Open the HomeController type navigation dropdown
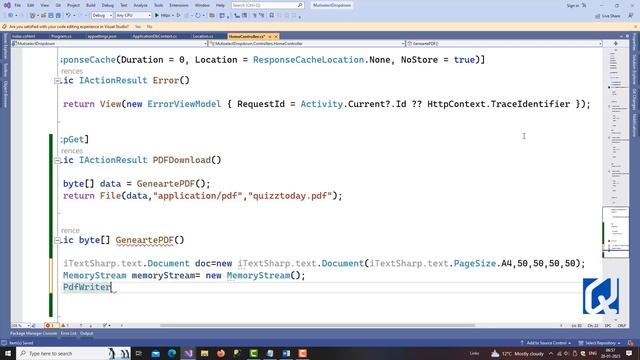This screenshot has height=360, width=640. (x=307, y=43)
